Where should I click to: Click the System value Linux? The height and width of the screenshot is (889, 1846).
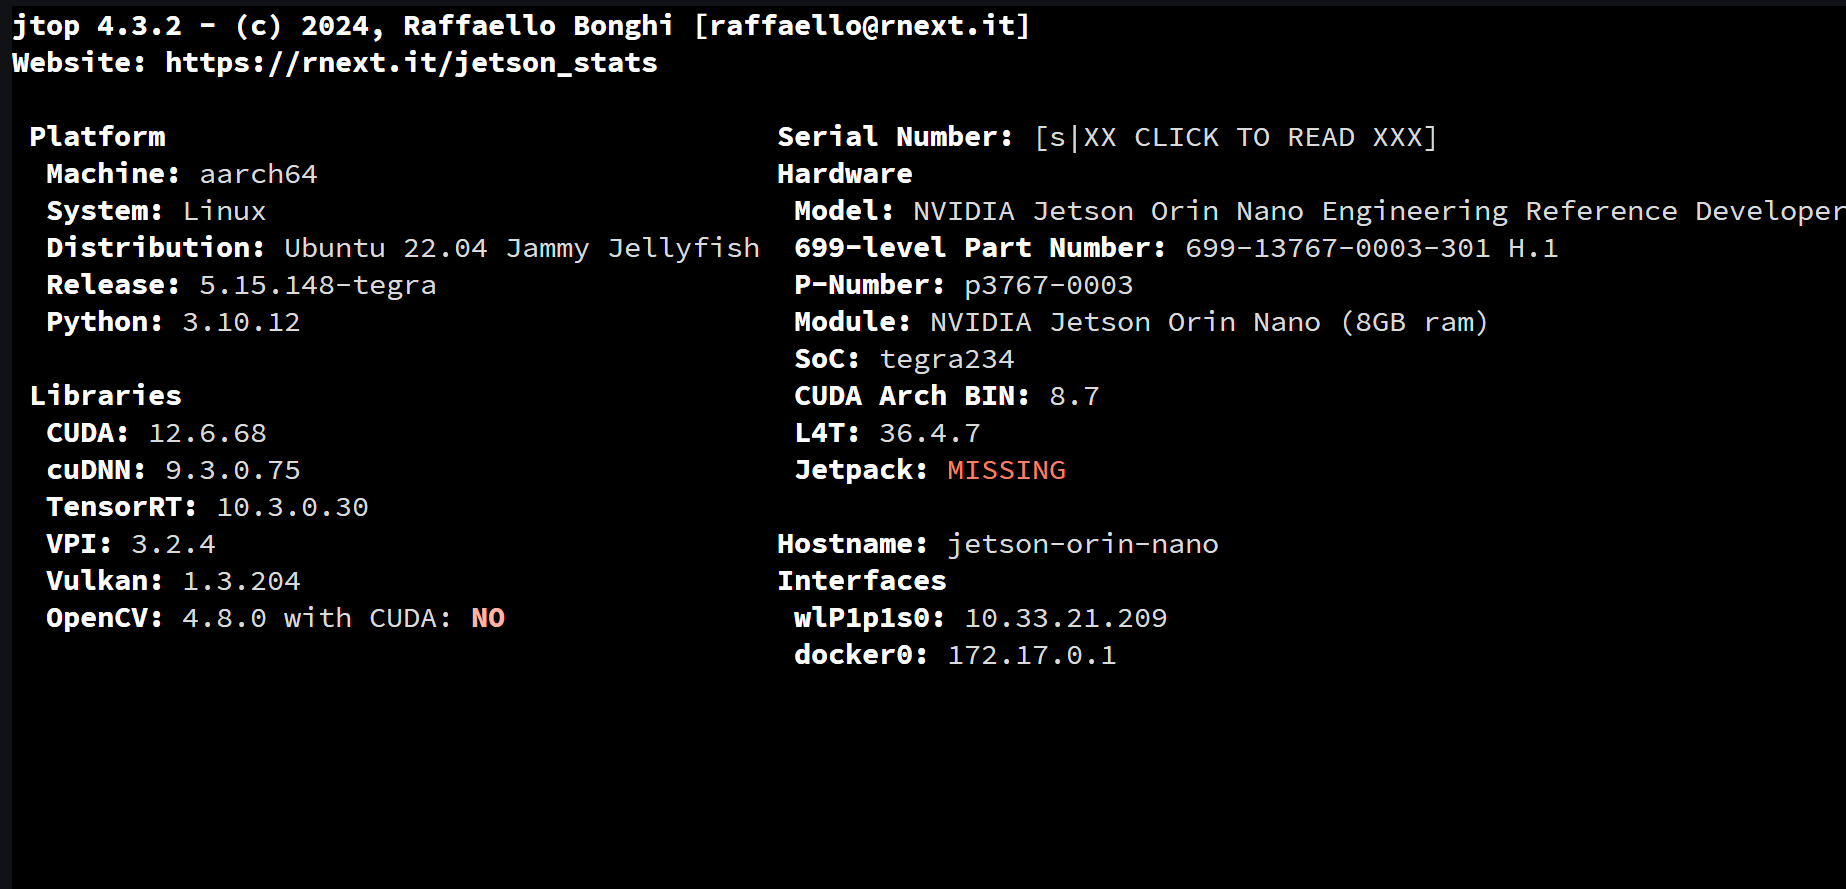pyautogui.click(x=224, y=211)
